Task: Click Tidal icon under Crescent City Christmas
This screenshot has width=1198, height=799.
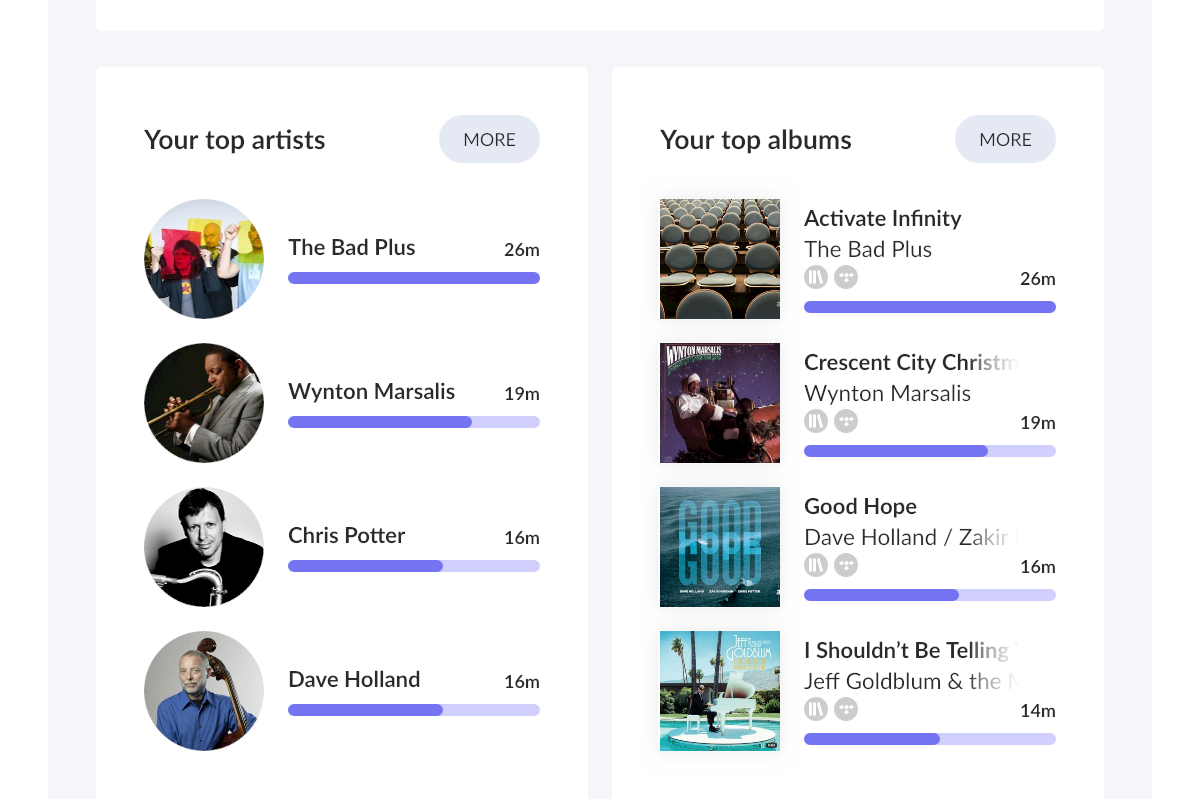Action: (846, 421)
